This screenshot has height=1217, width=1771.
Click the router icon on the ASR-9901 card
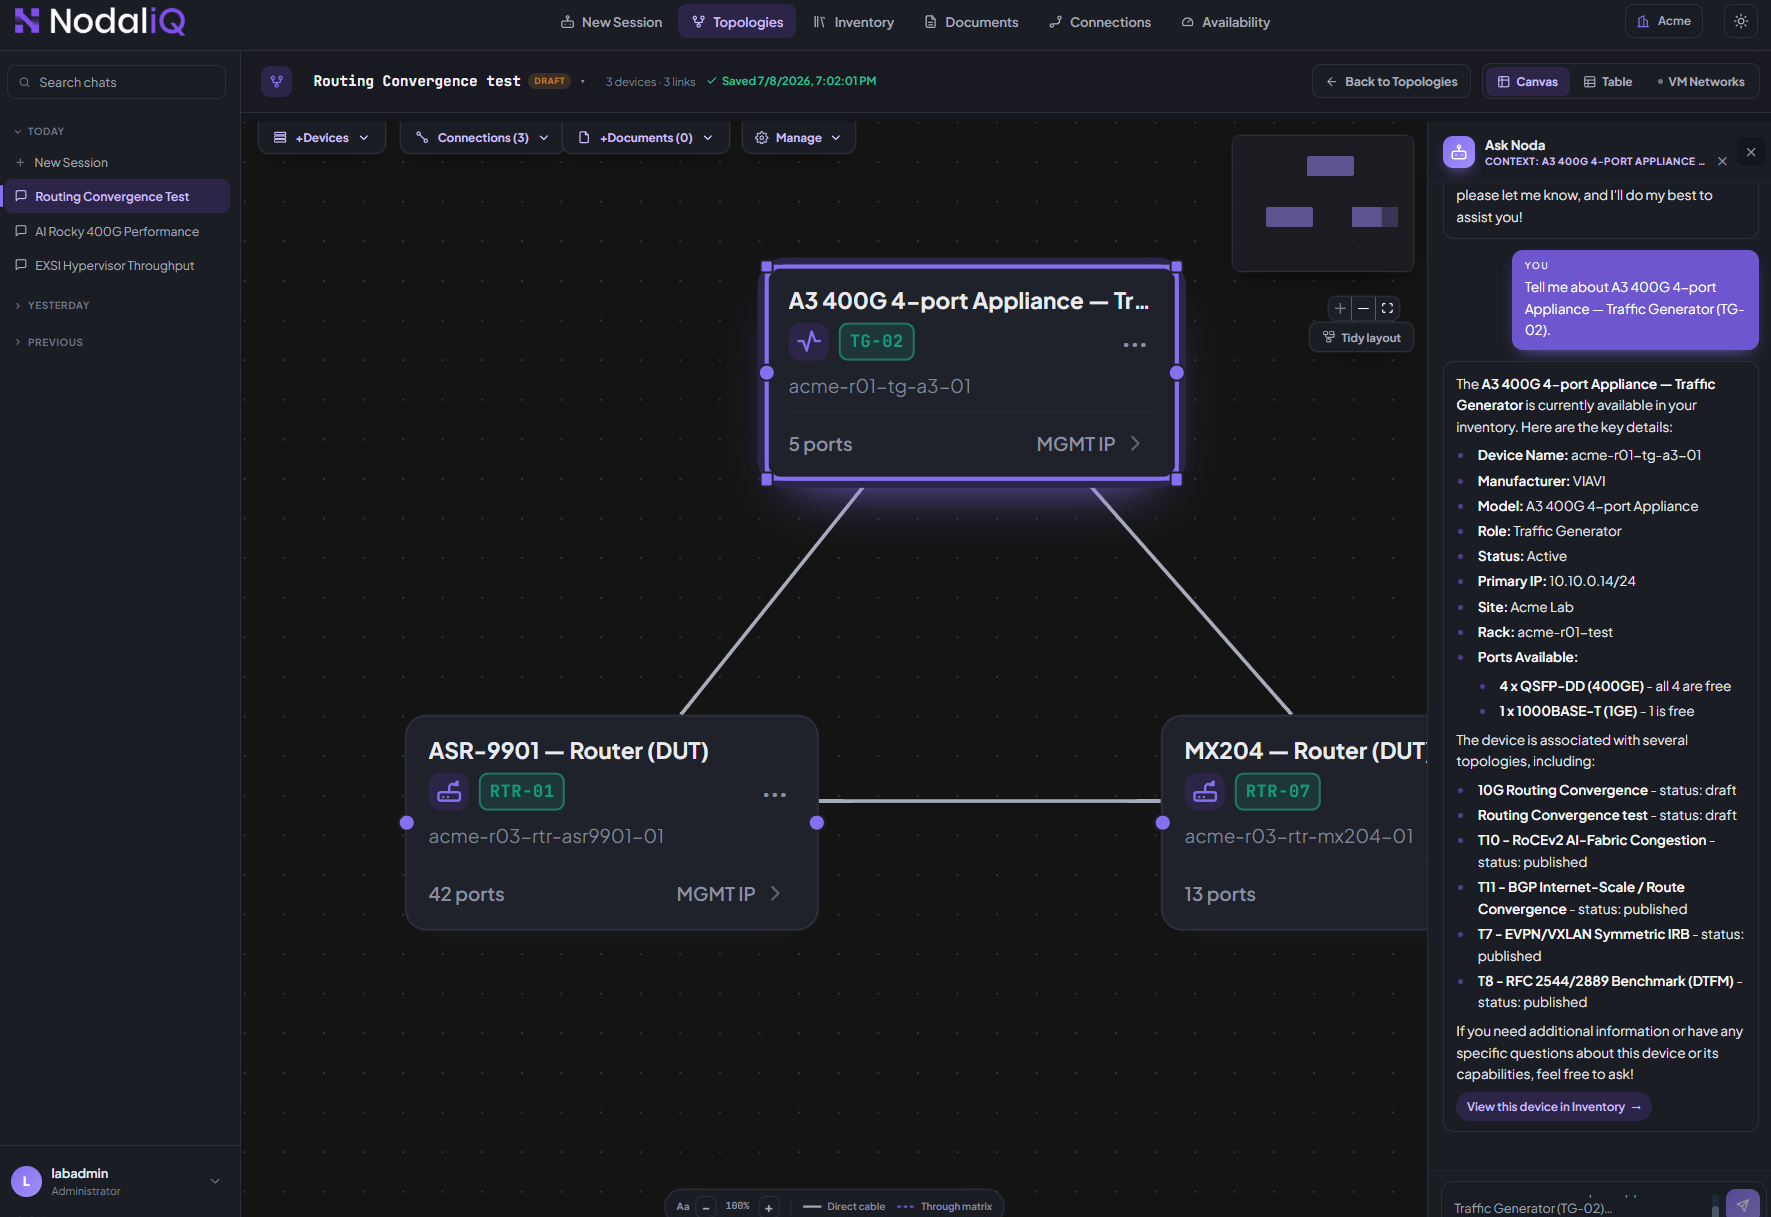449,792
